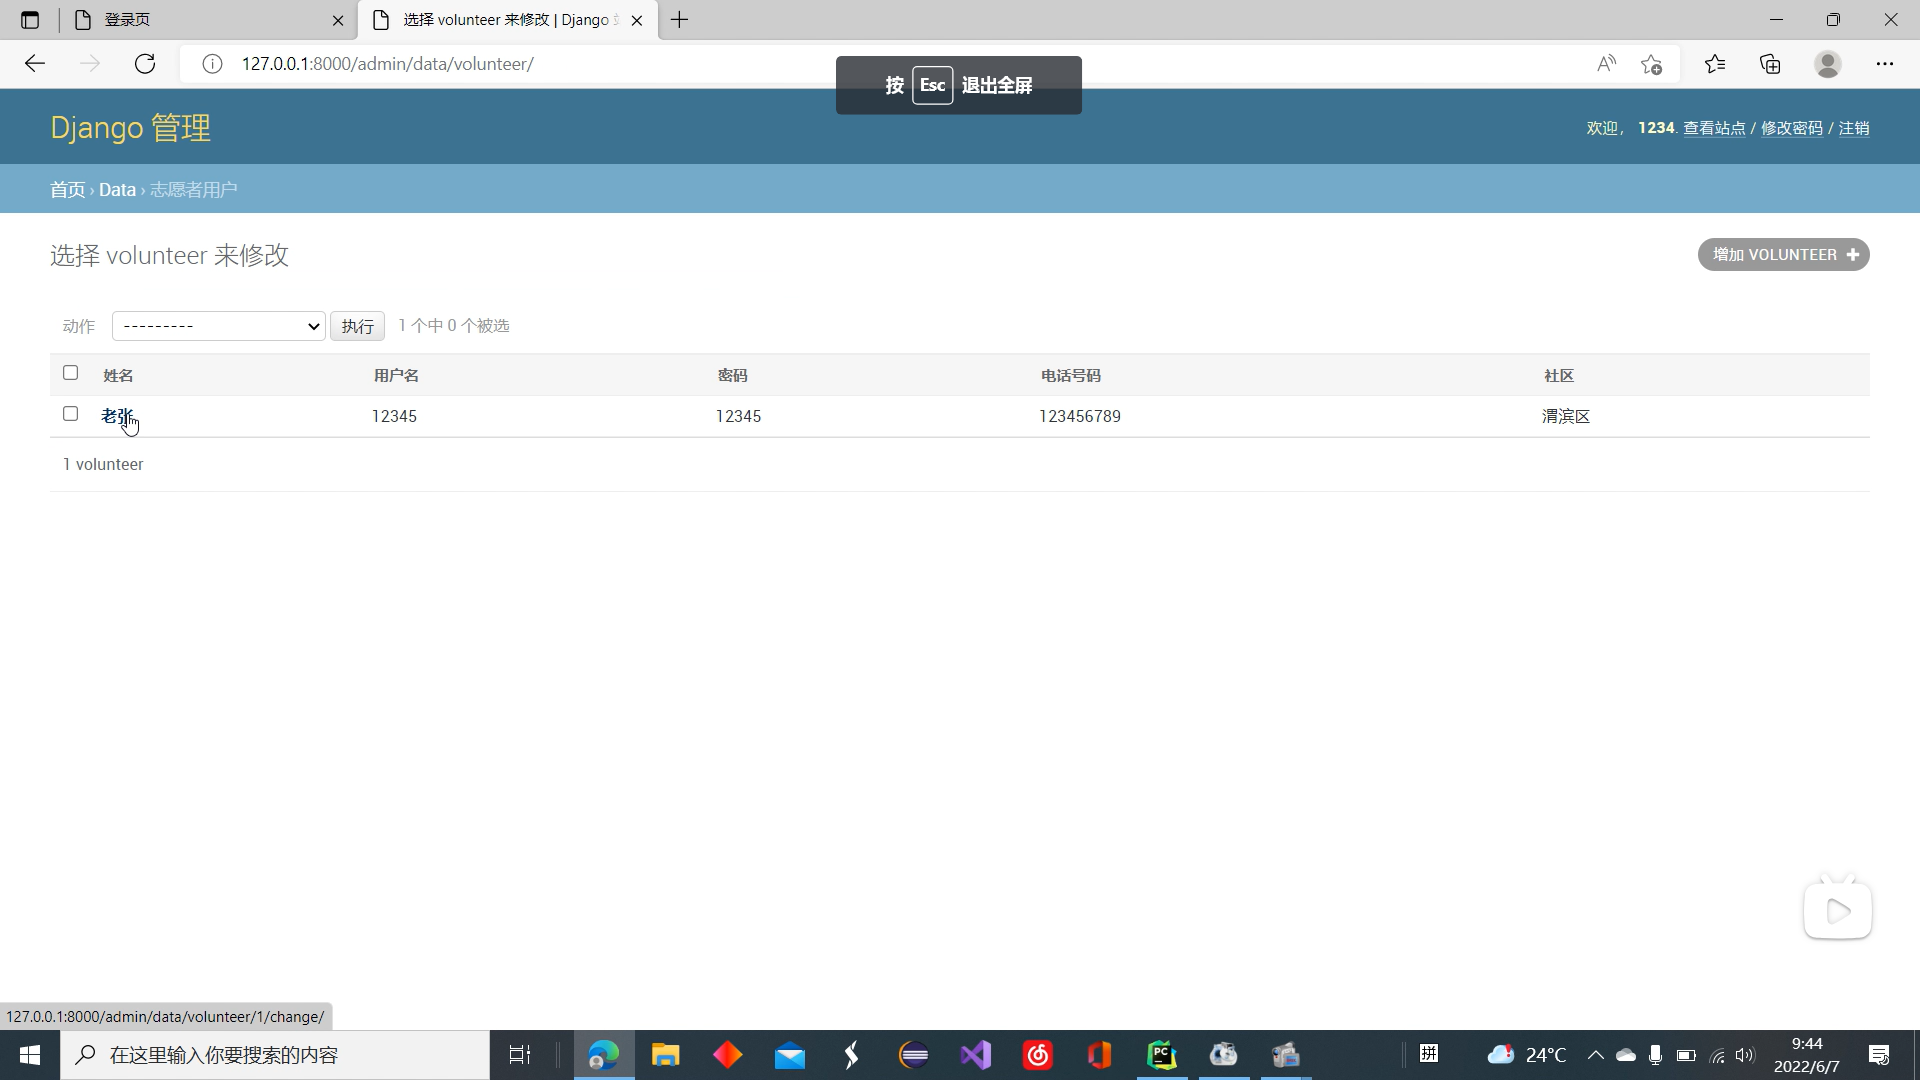This screenshot has height=1080, width=1920.
Task: Open File Explorer in taskbar
Action: (x=666, y=1055)
